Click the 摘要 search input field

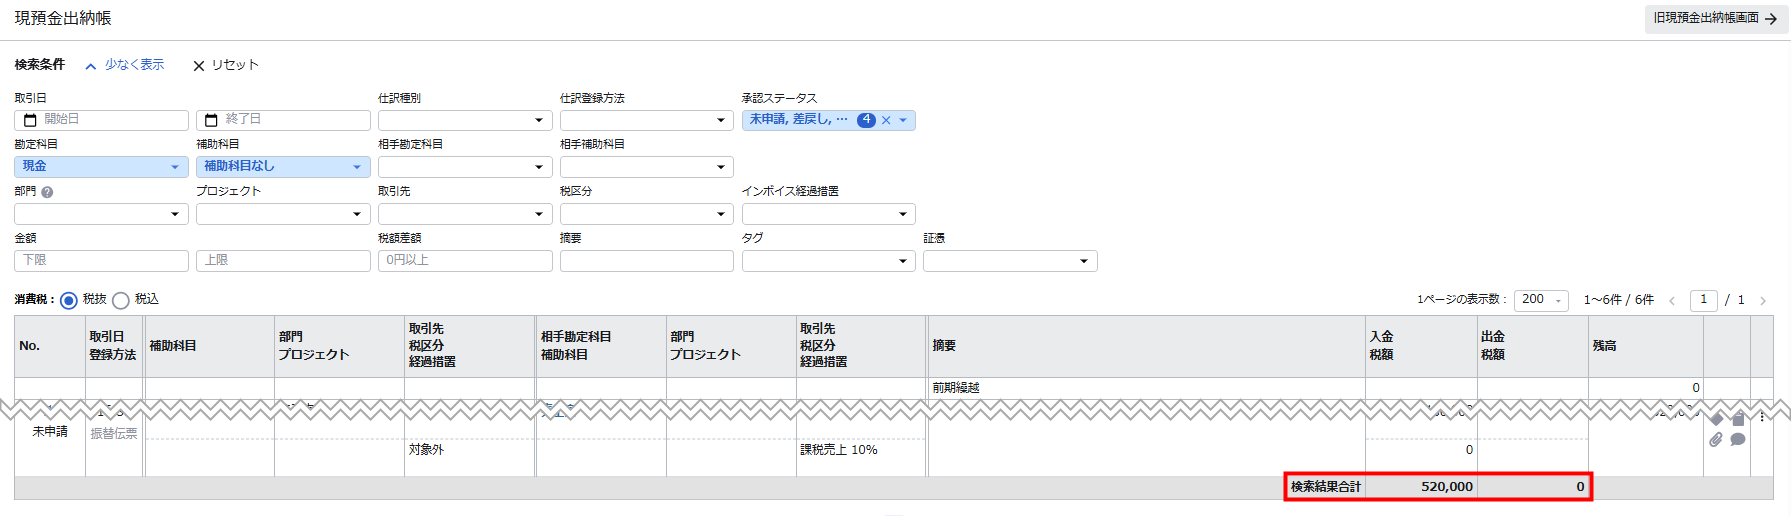646,261
